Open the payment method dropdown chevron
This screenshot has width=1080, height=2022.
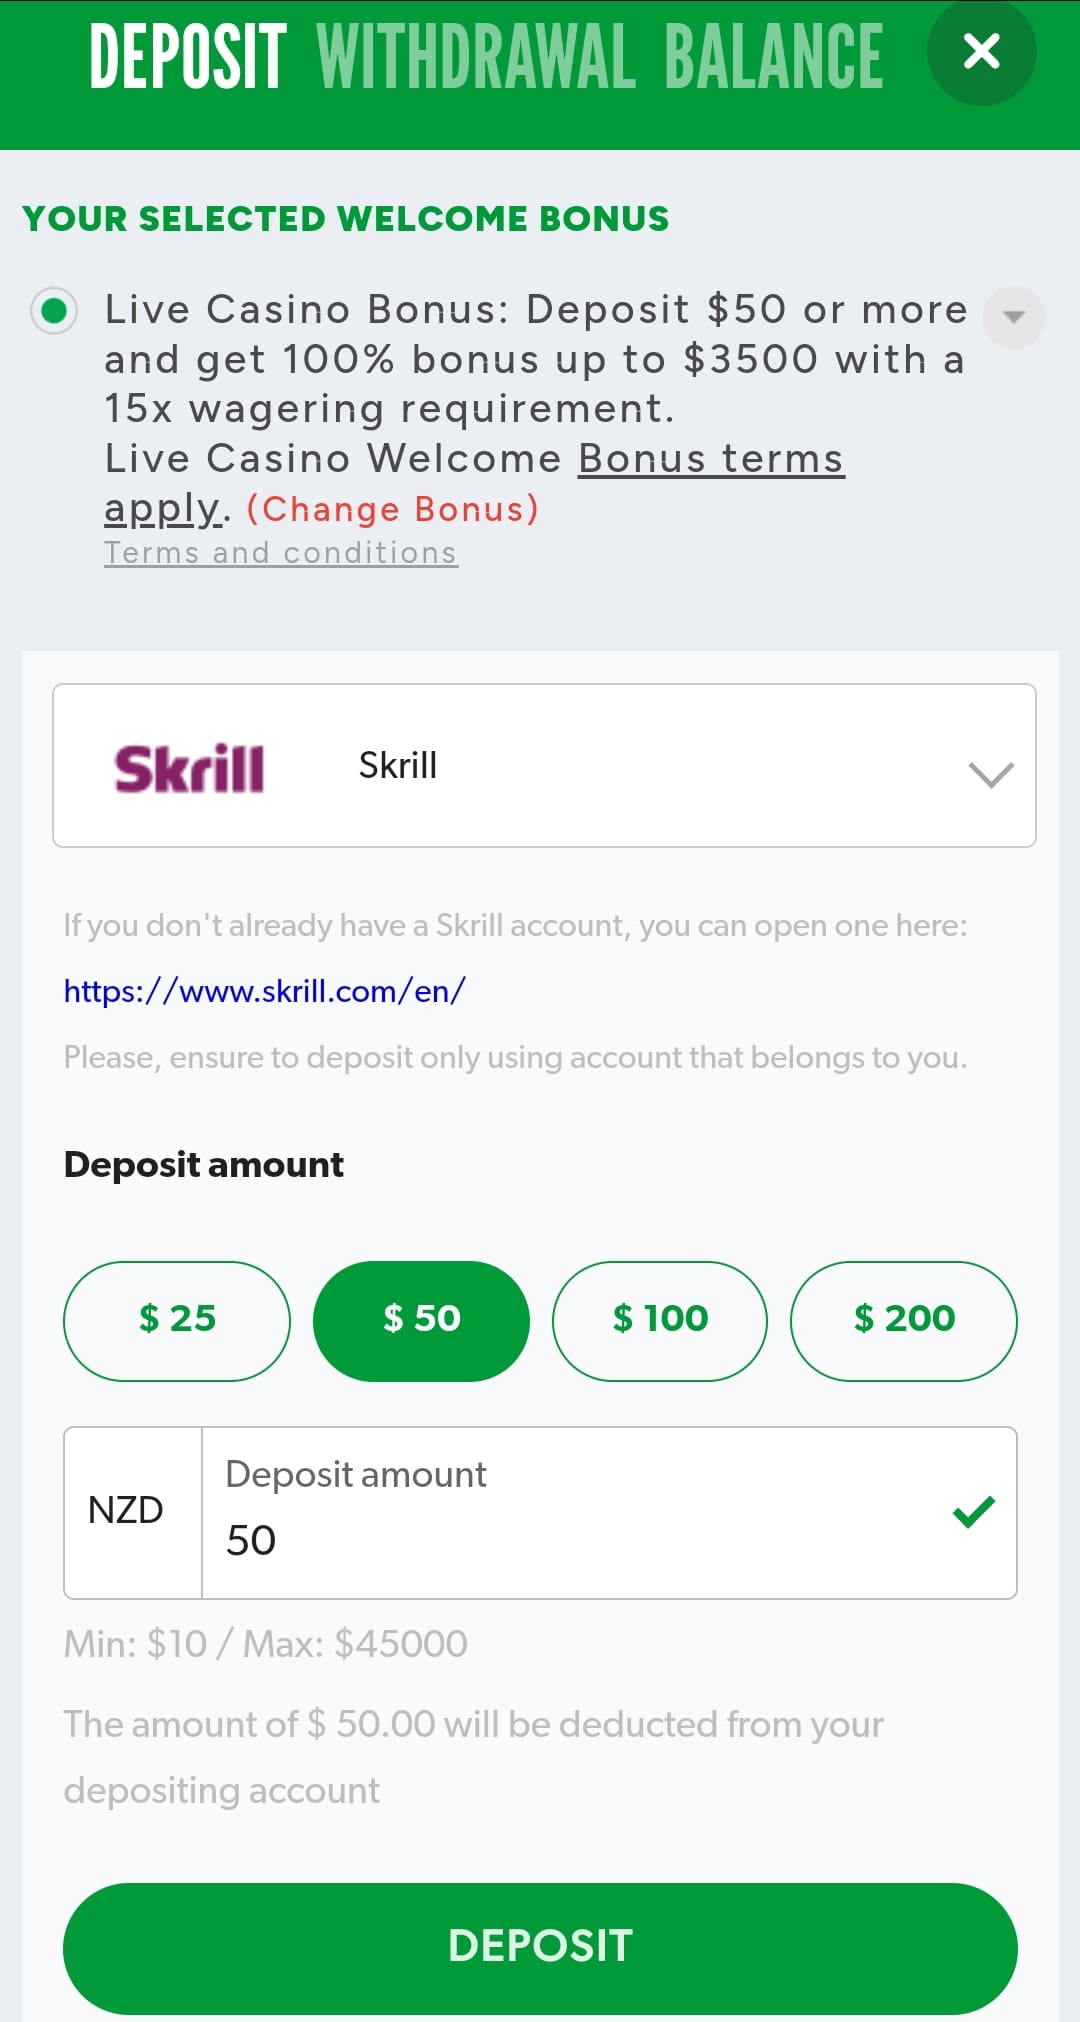click(990, 773)
